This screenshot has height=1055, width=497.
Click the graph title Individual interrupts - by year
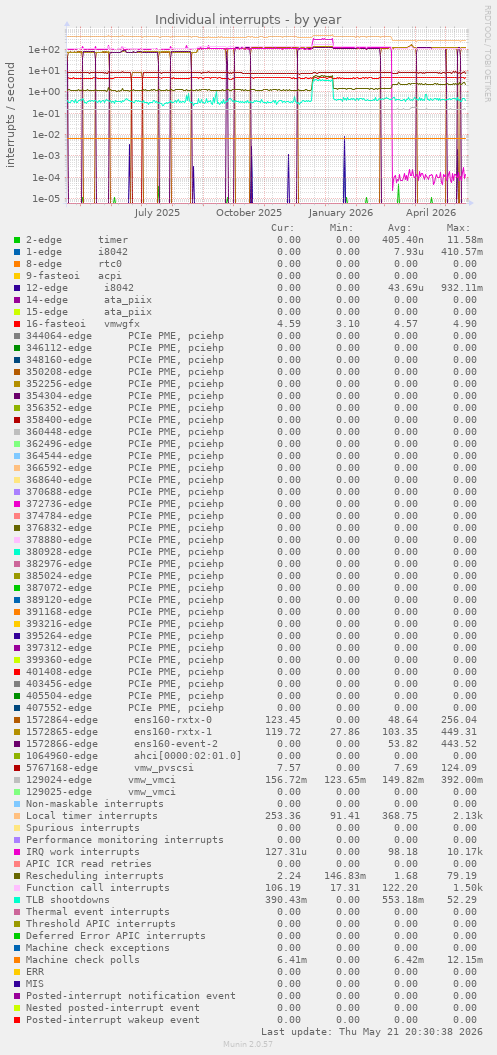(x=248, y=20)
